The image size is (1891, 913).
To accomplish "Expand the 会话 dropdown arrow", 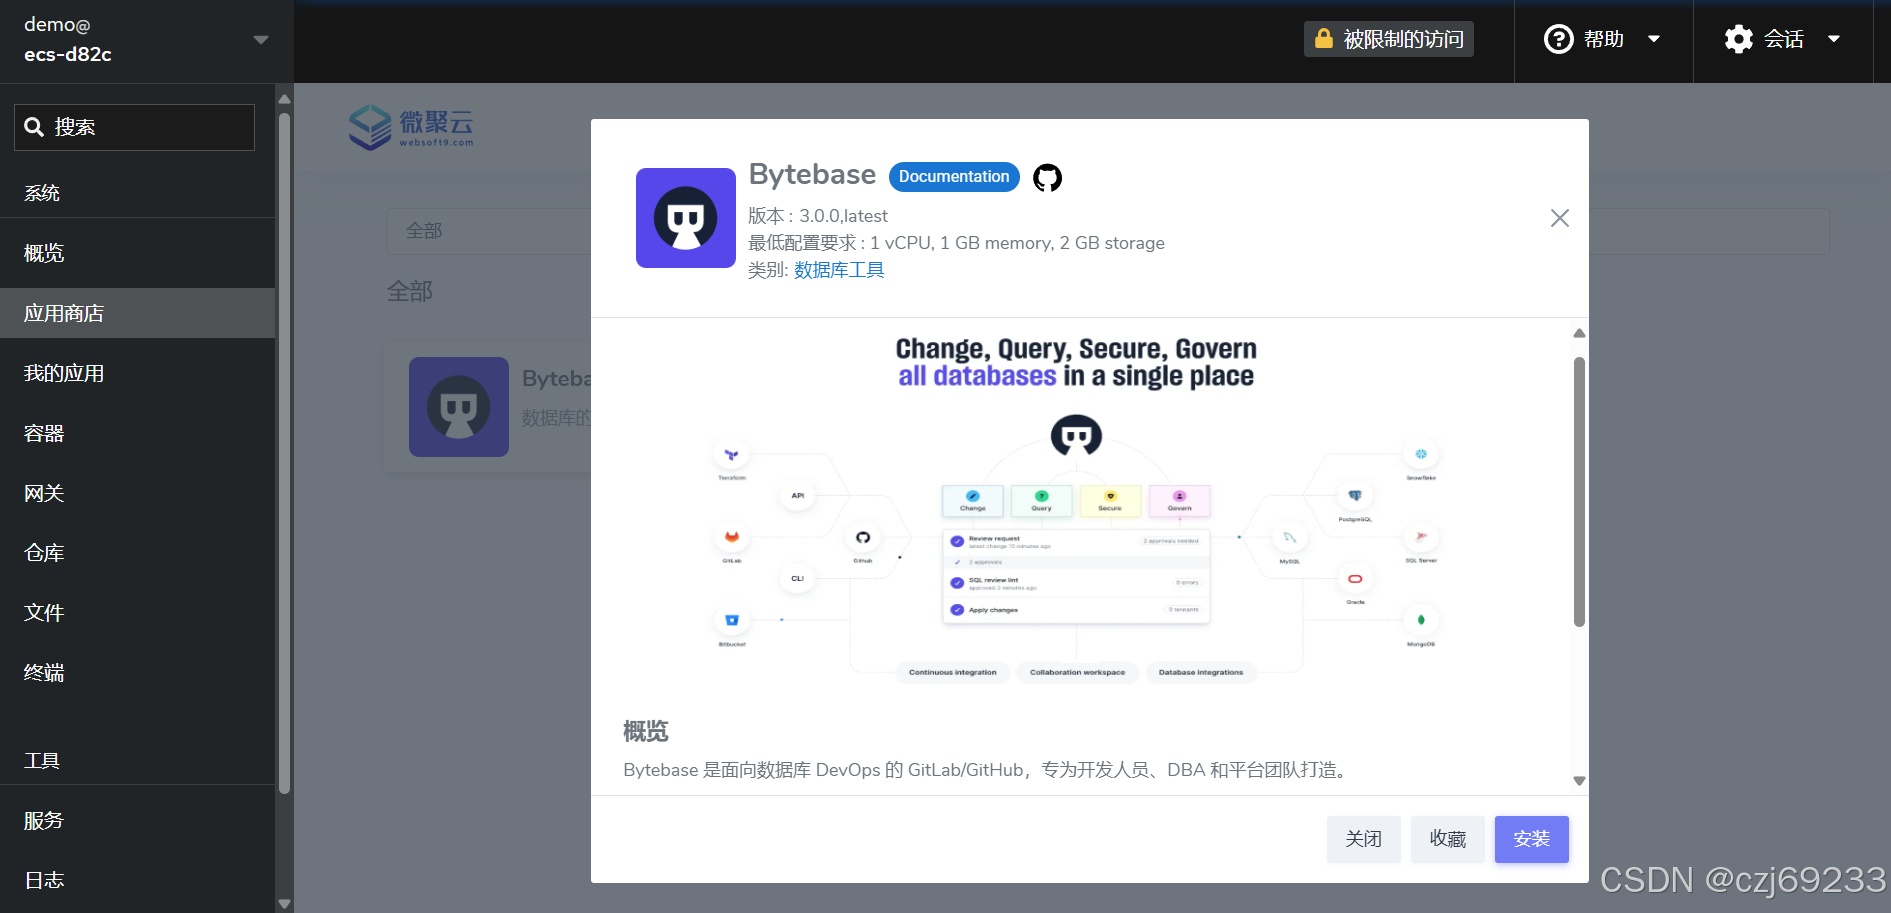I will click(x=1834, y=39).
